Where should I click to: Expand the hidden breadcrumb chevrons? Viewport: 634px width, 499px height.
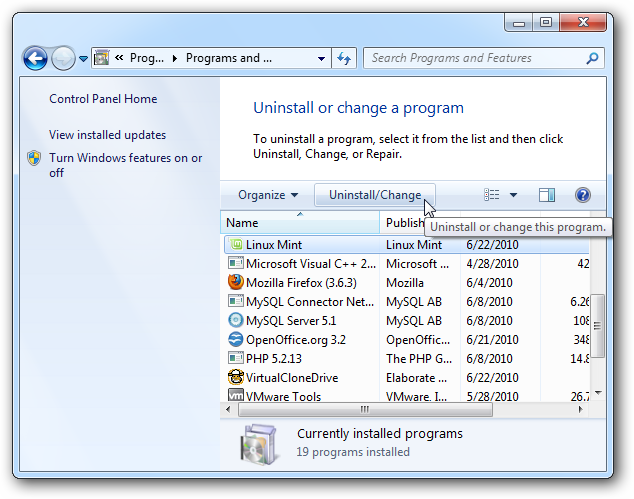(x=119, y=58)
